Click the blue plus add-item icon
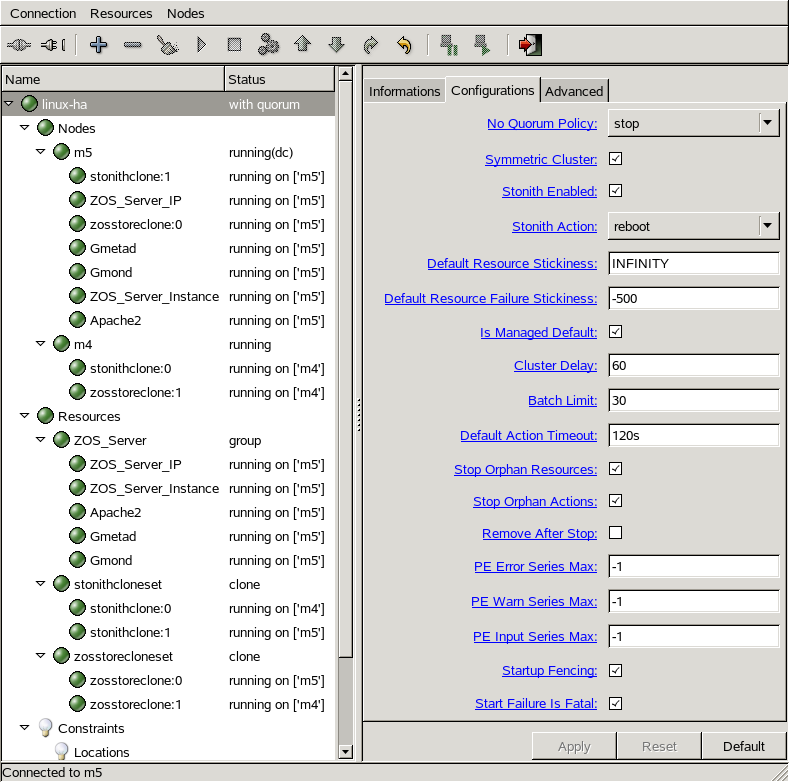The image size is (789, 782). 98,45
